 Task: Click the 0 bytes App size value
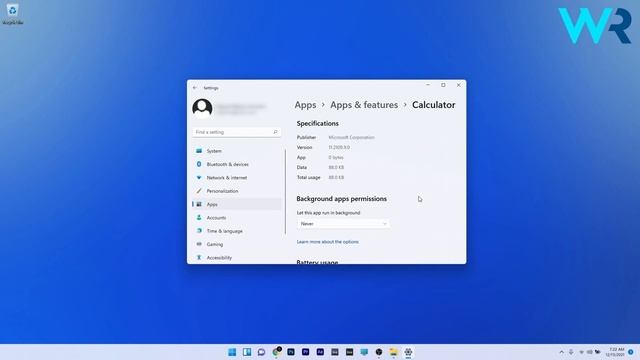[336, 158]
